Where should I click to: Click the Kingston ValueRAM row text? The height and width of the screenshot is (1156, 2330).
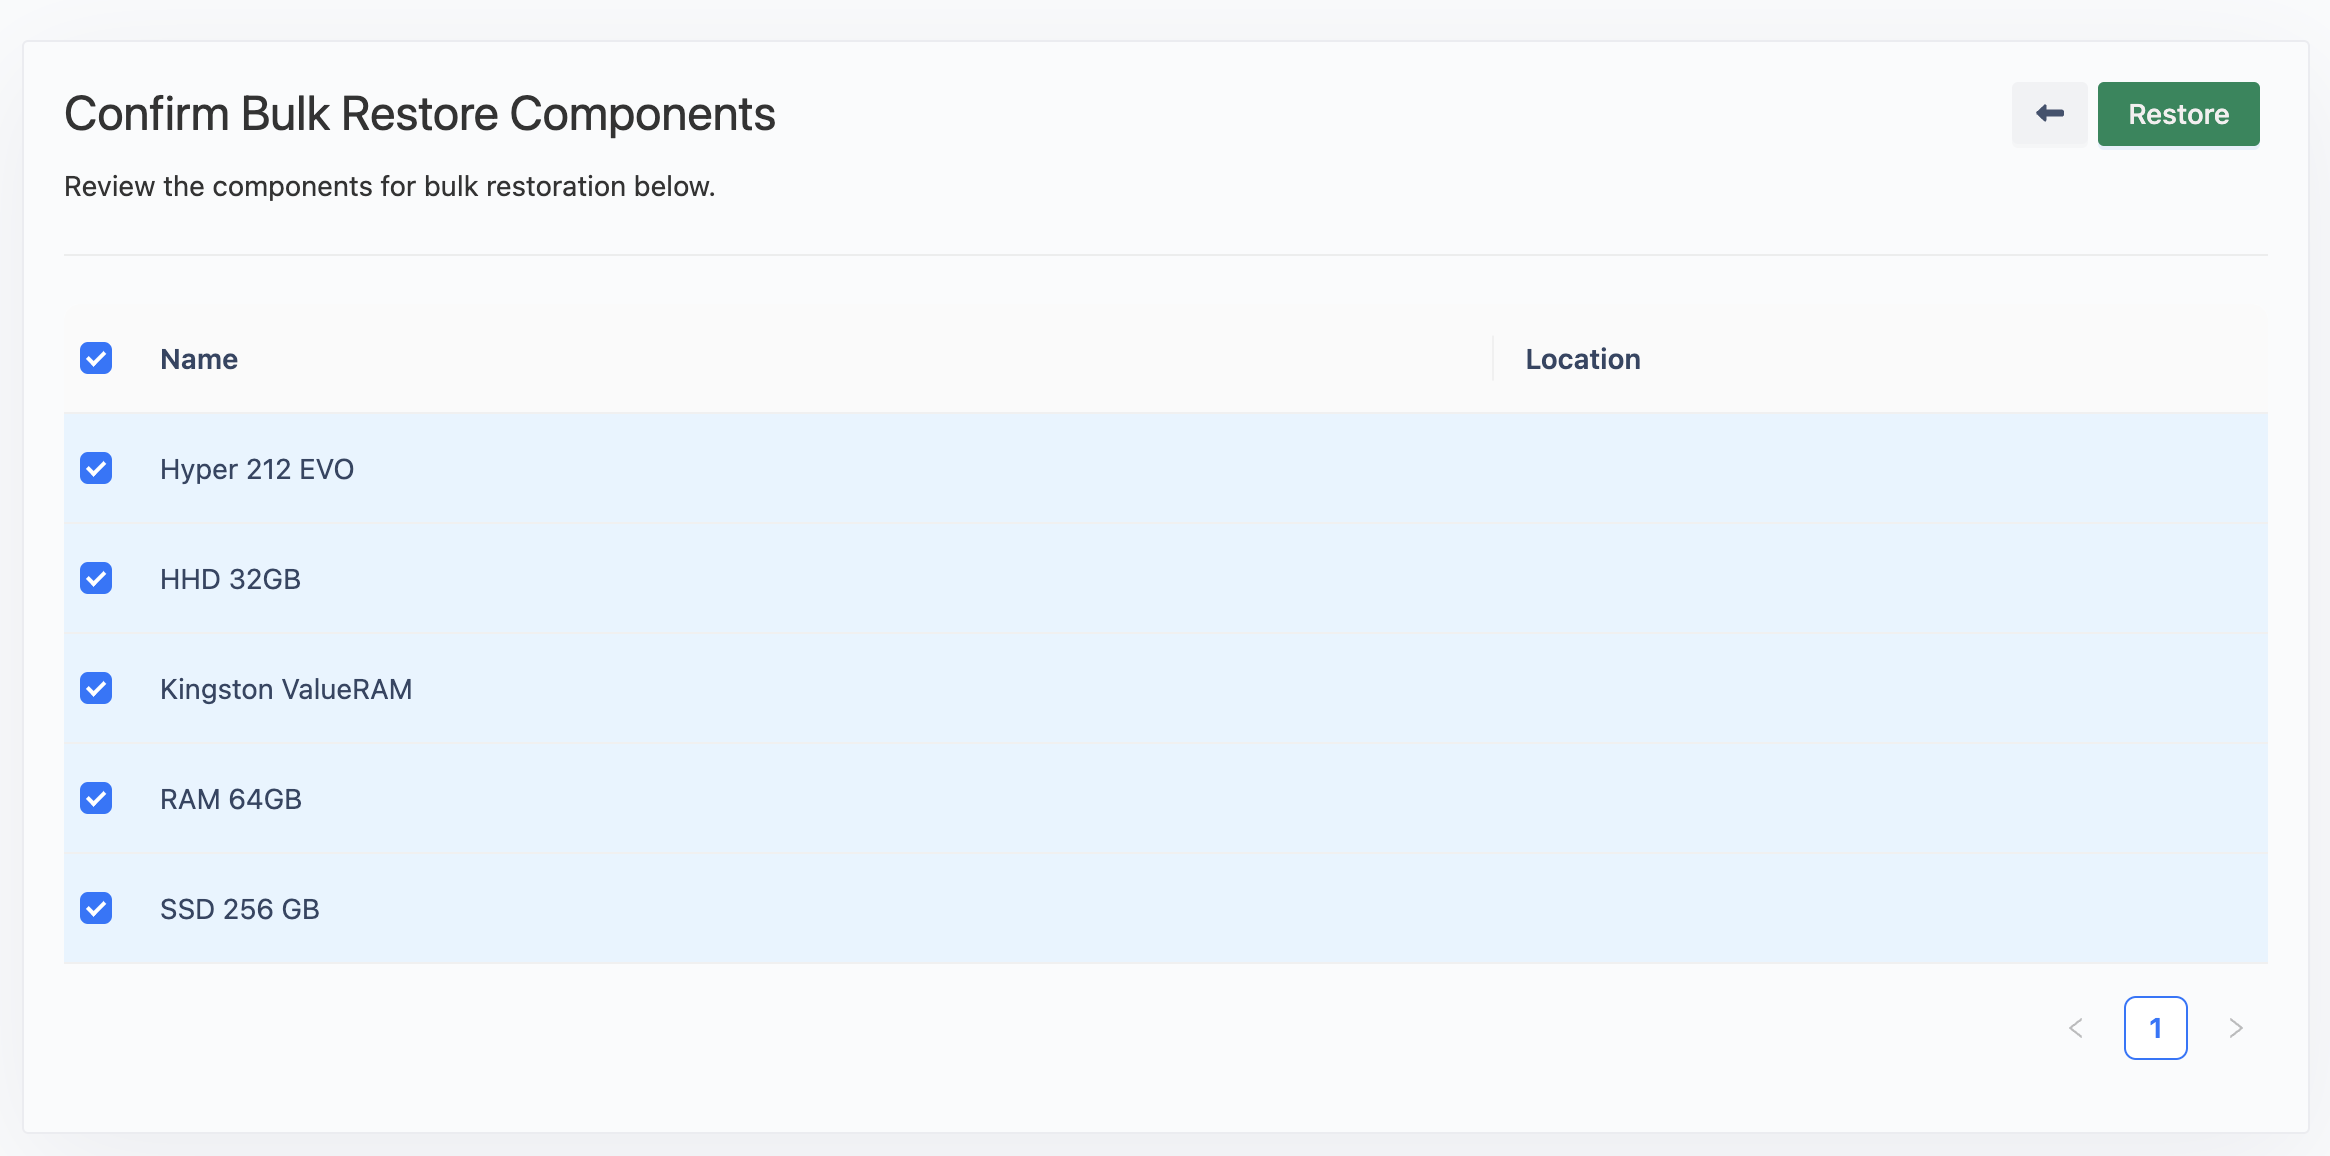coord(286,689)
